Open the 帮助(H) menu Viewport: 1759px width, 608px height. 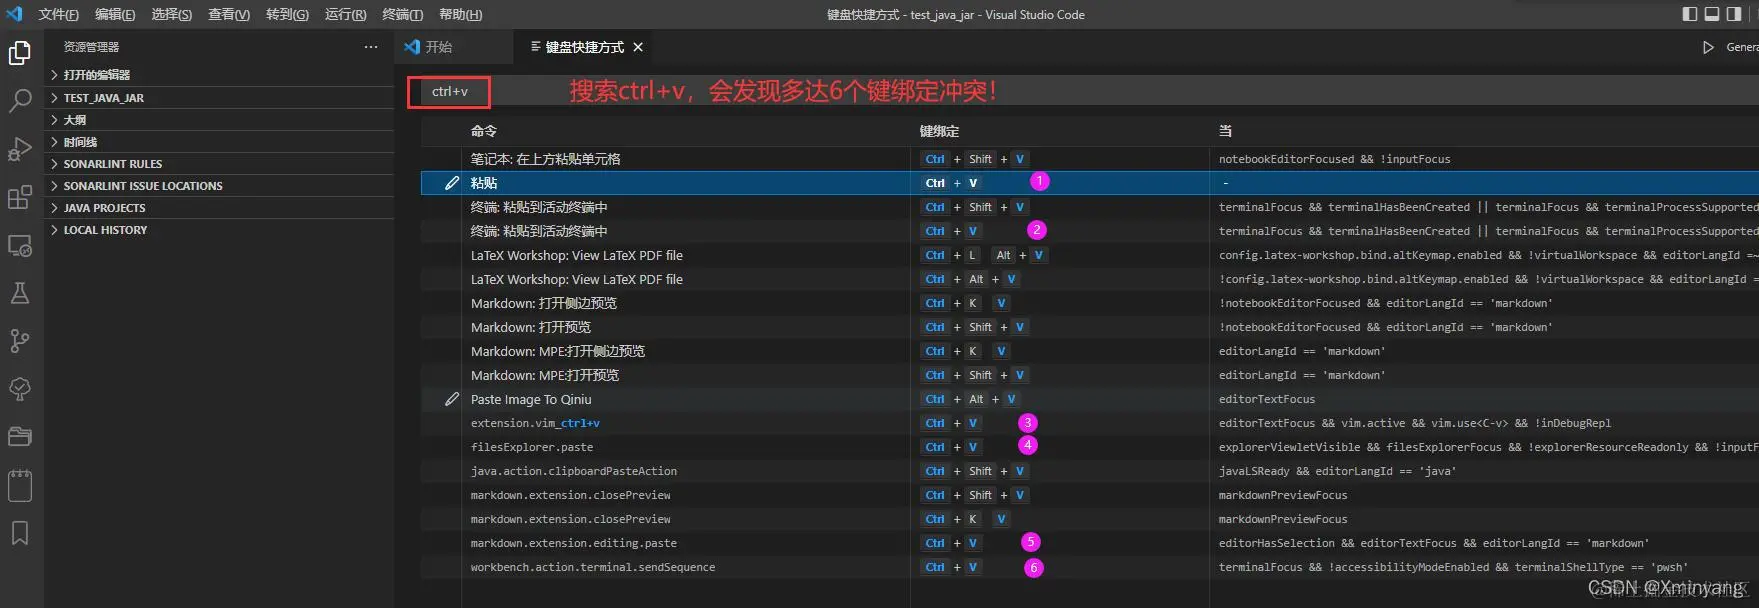[460, 14]
